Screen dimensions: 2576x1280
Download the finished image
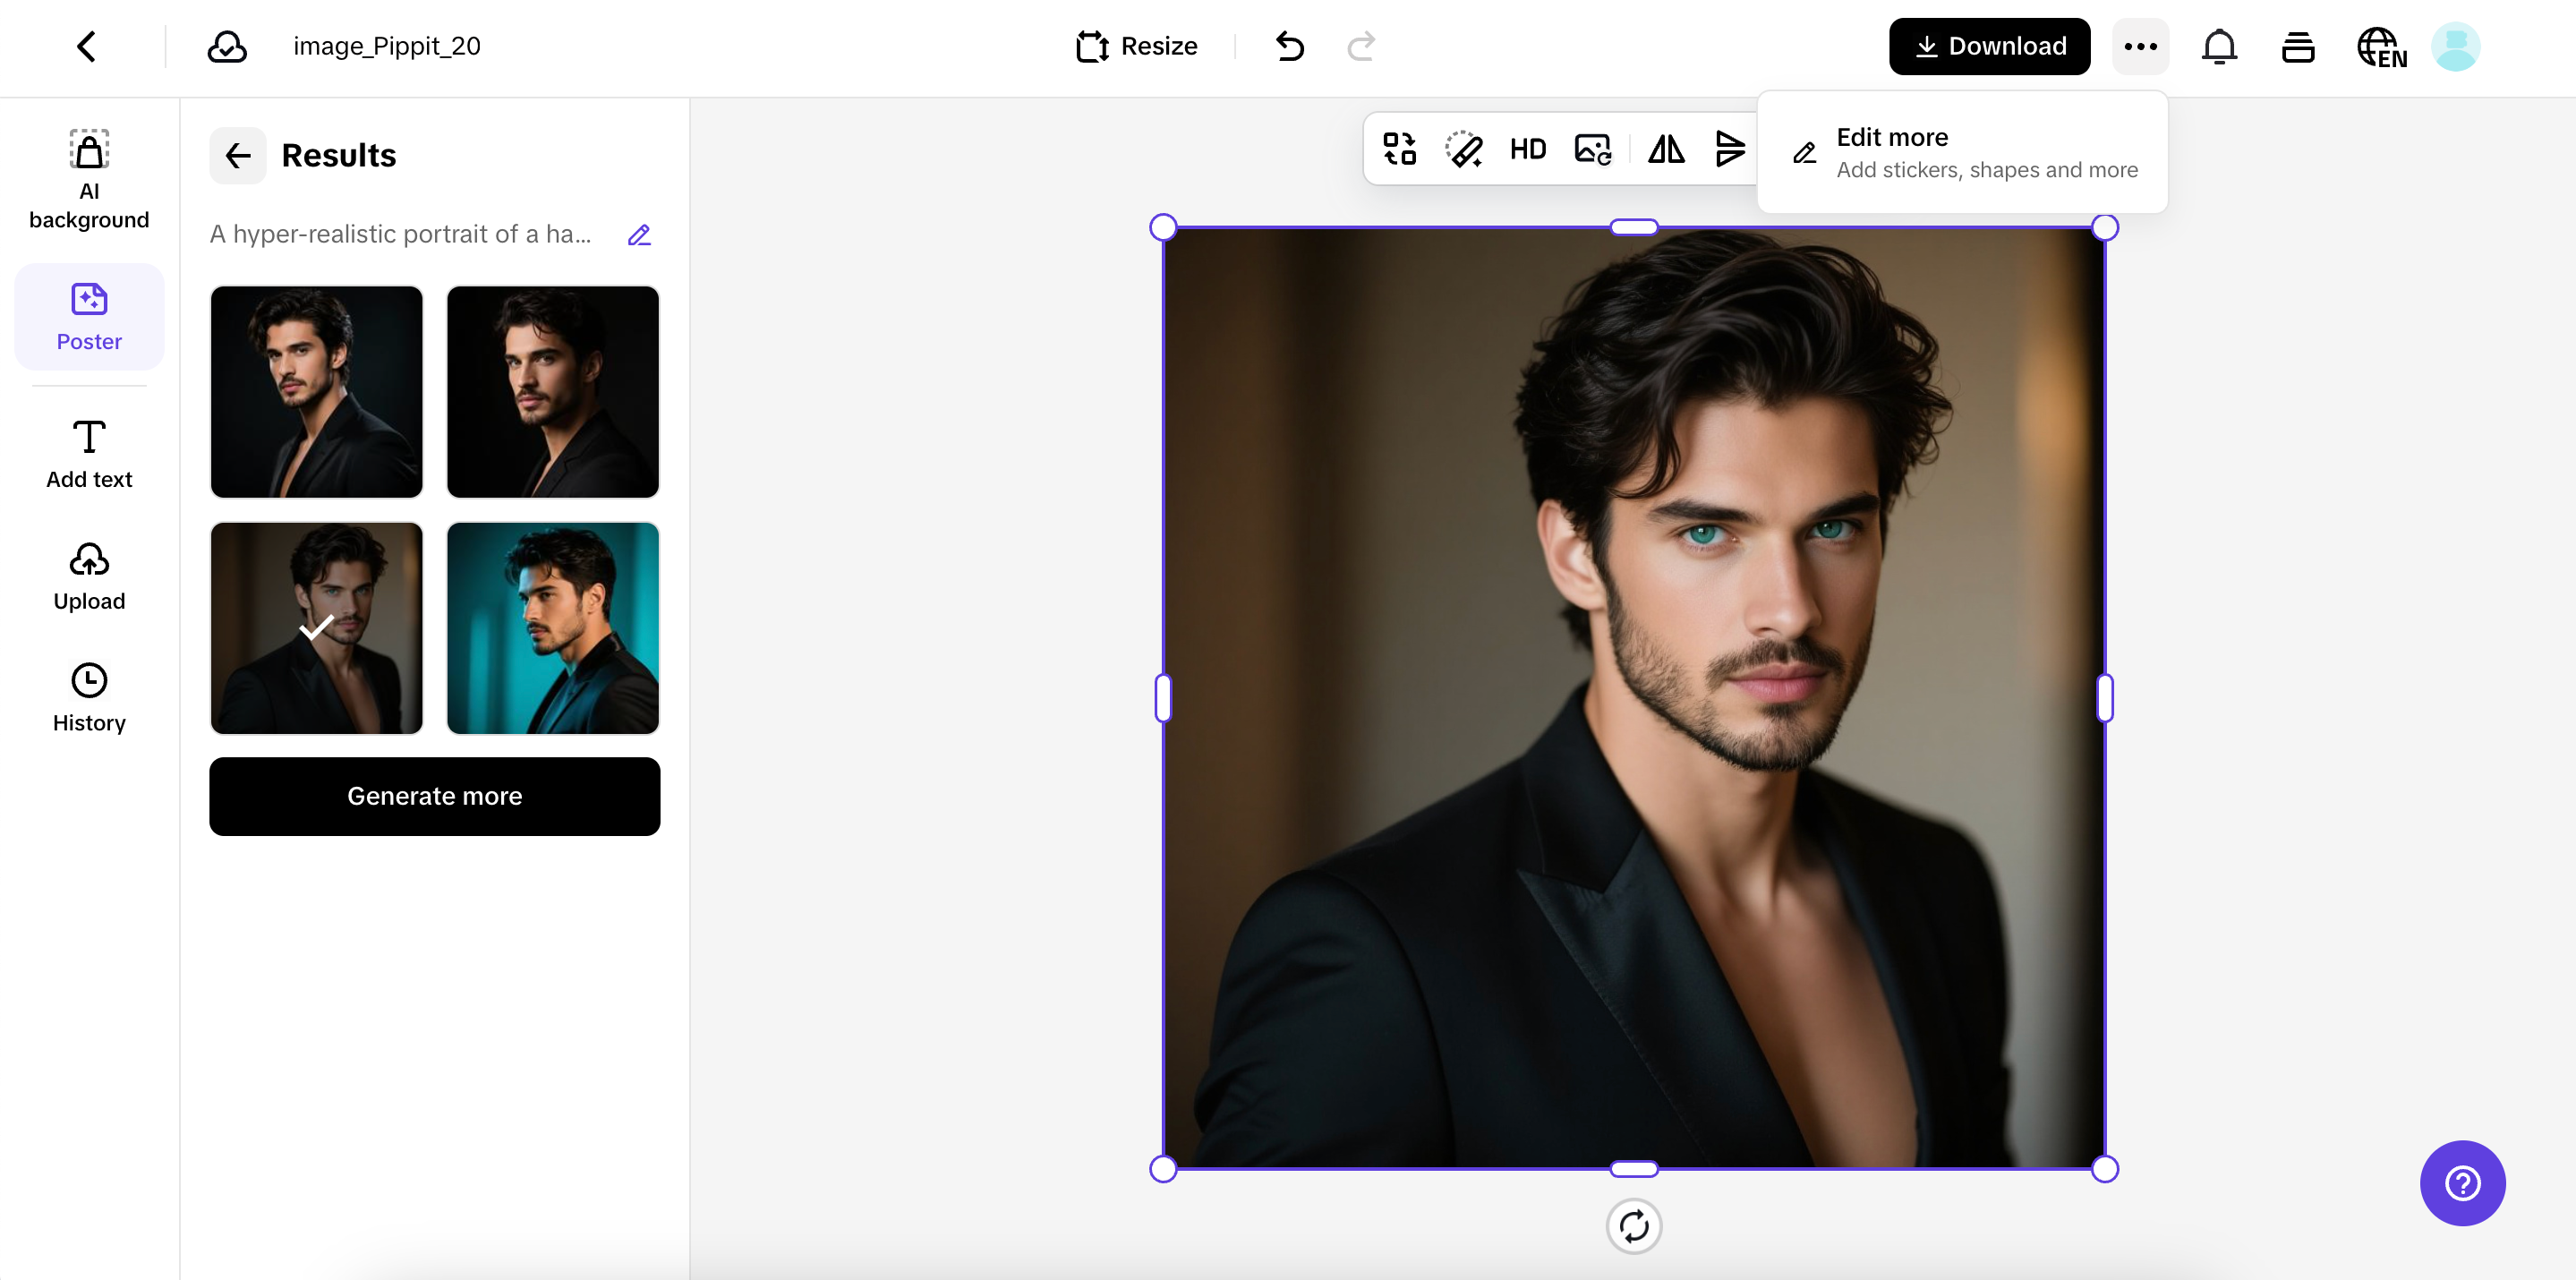1989,46
